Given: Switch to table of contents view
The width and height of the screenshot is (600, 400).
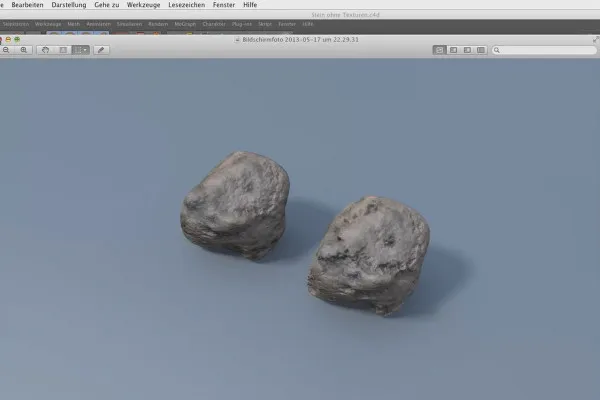Looking at the screenshot, I should [467, 50].
